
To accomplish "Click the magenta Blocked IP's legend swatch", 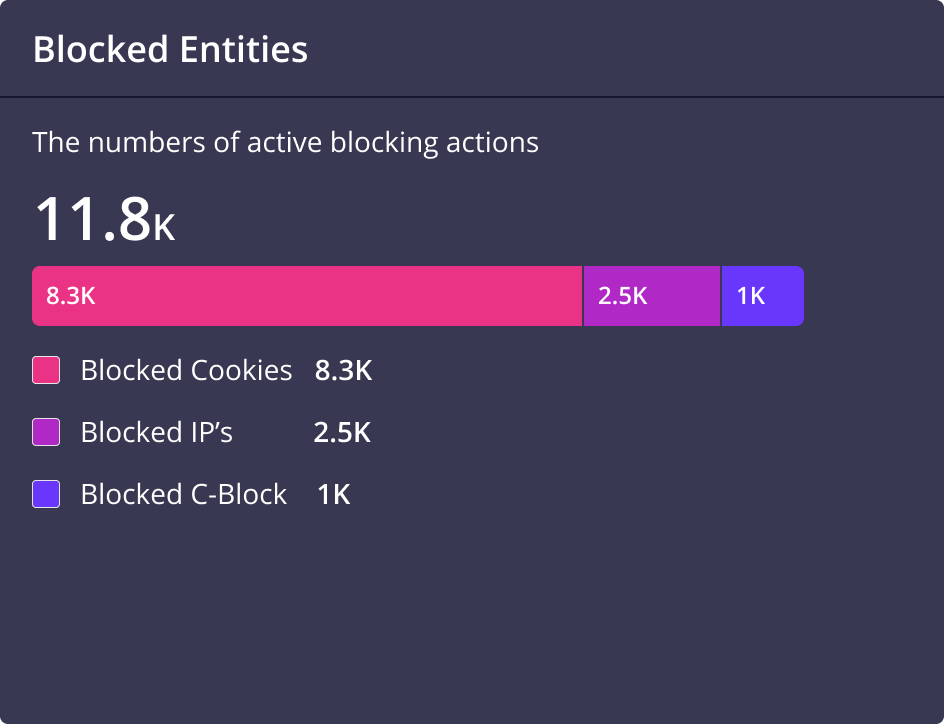I will 46,432.
